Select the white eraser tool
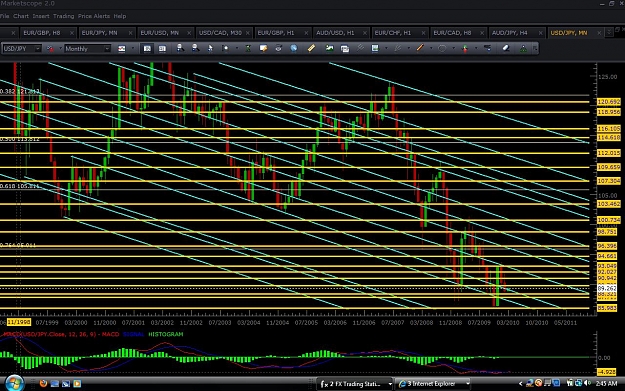Image resolution: width=625 pixels, height=391 pixels. [506, 48]
